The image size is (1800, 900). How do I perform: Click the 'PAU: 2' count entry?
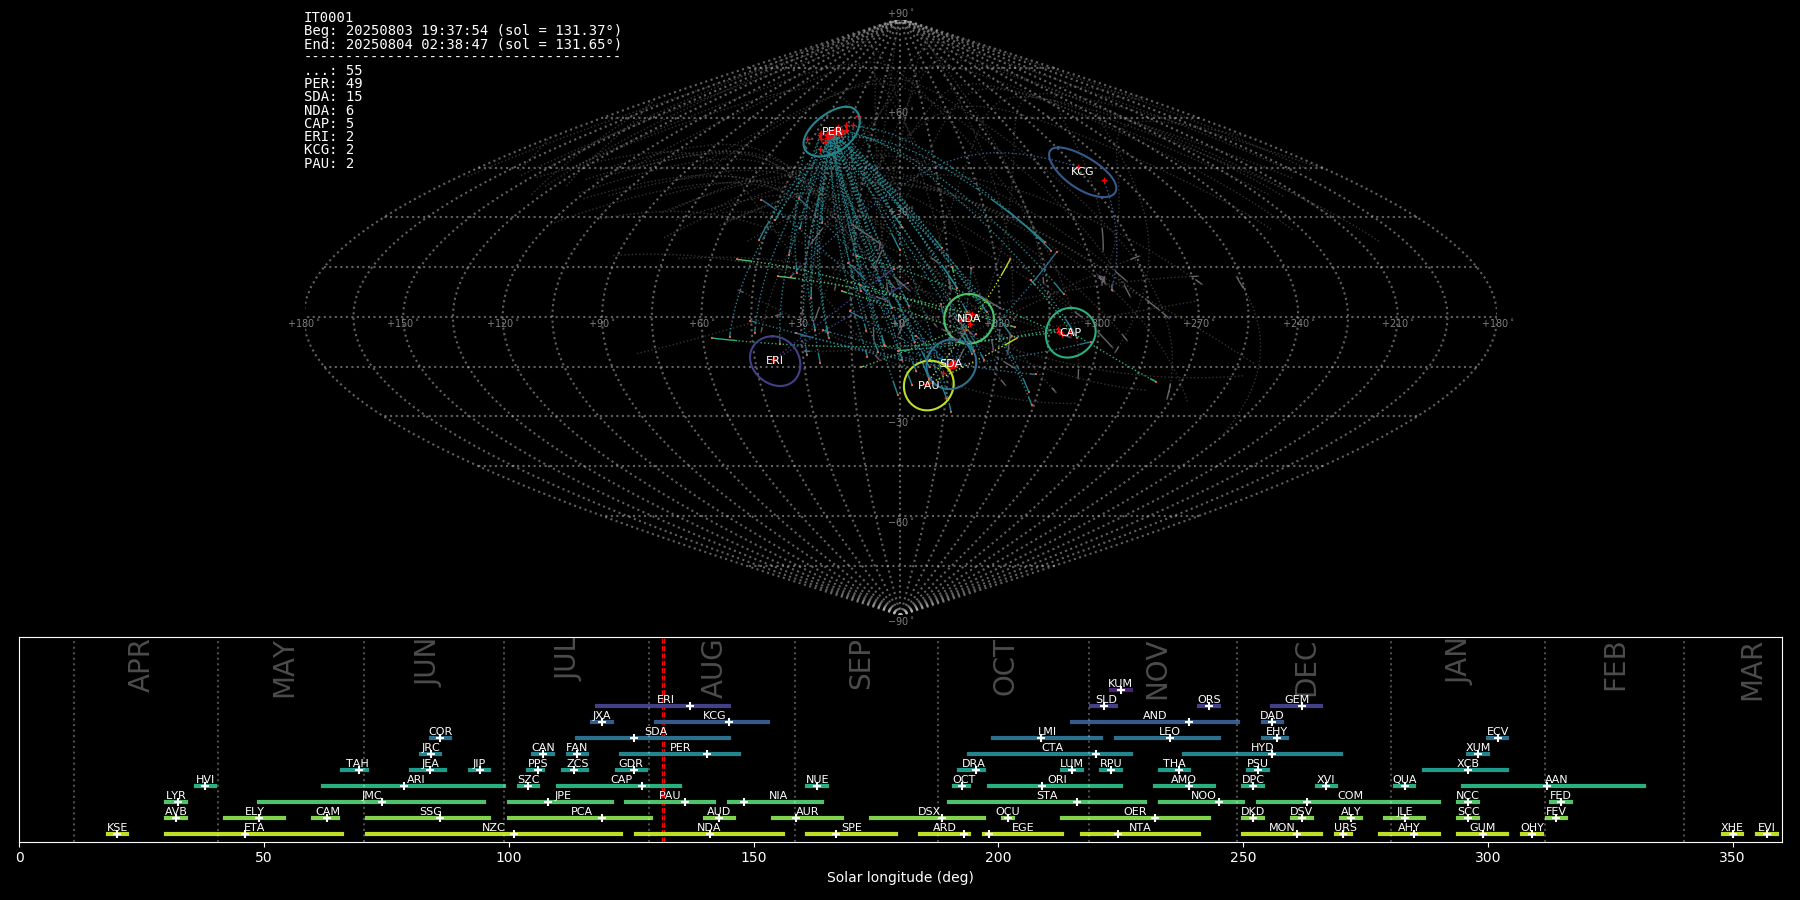pyautogui.click(x=329, y=163)
